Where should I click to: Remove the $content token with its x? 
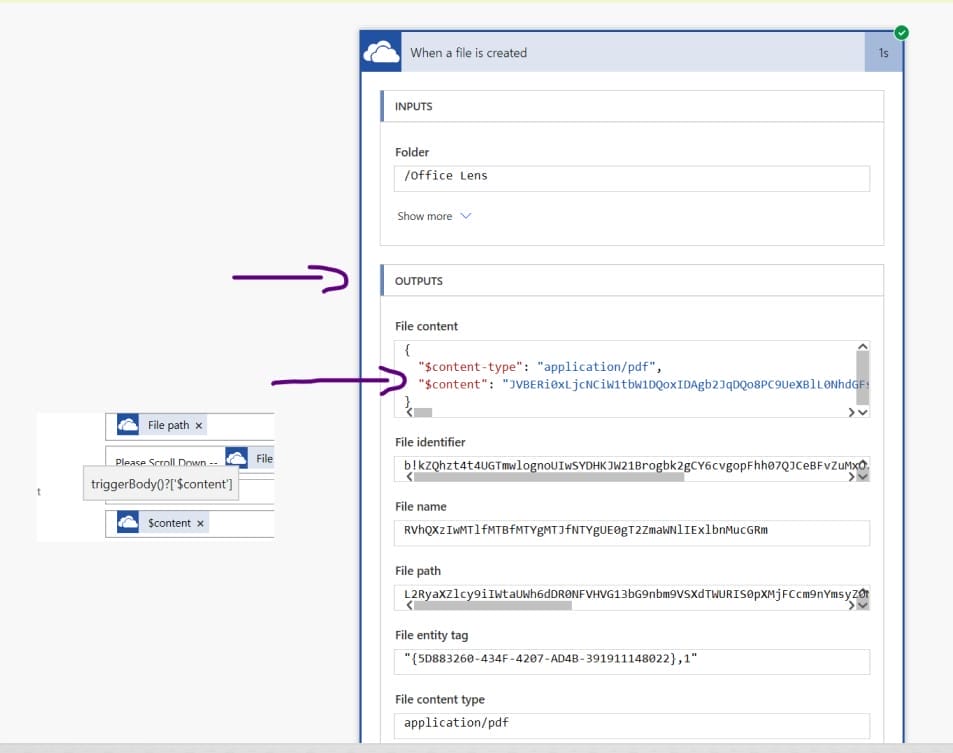coord(203,522)
